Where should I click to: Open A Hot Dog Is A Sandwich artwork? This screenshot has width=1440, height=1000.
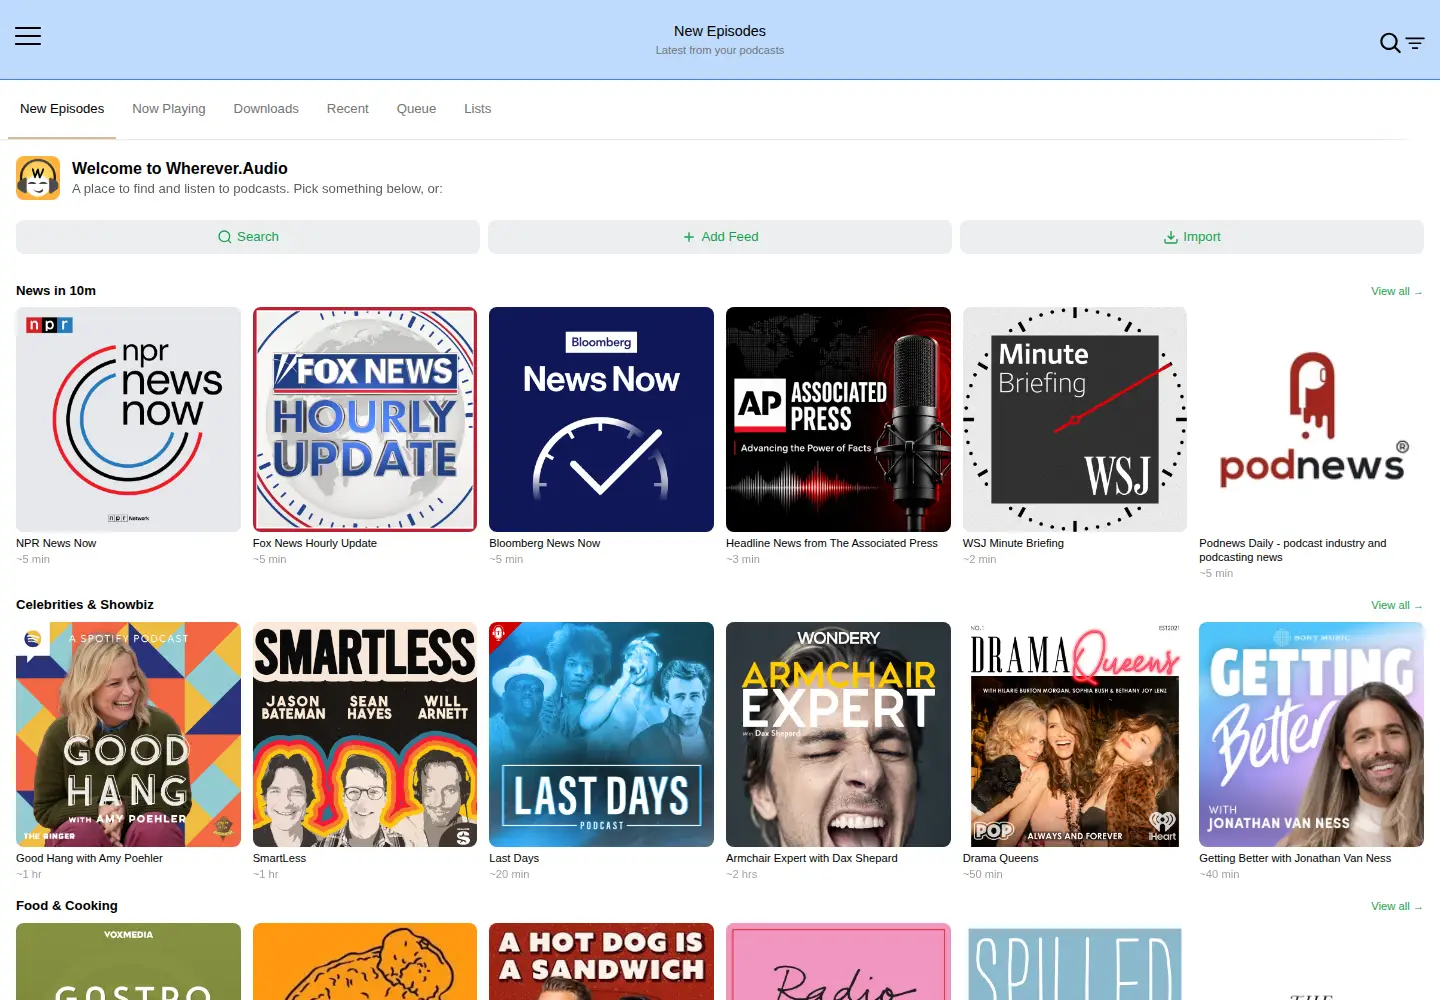point(601,961)
